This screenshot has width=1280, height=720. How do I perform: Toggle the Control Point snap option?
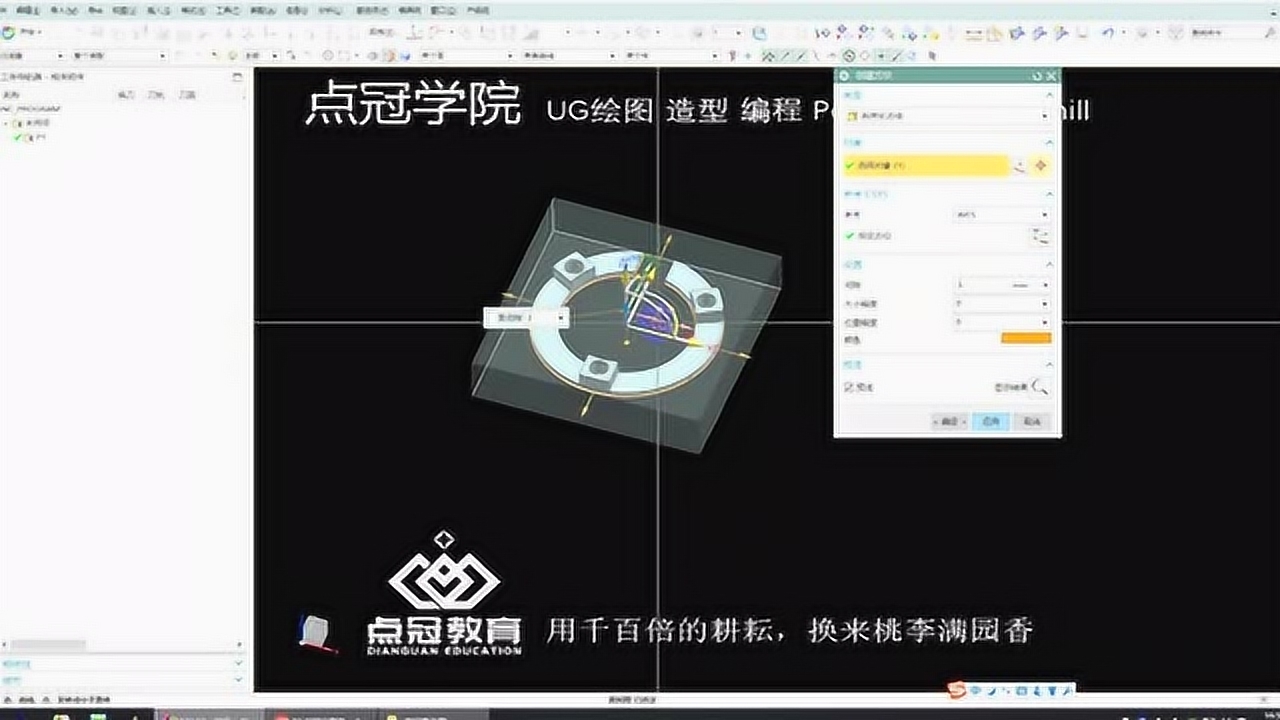816,56
